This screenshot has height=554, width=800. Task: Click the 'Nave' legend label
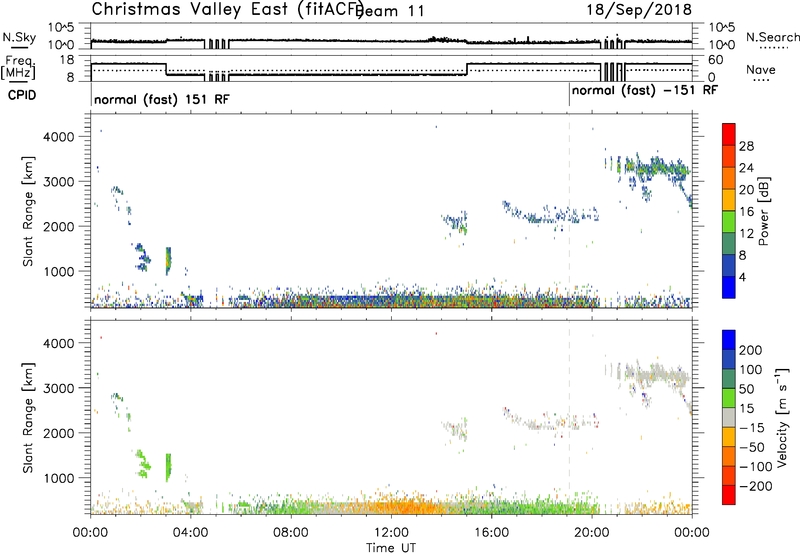click(760, 69)
